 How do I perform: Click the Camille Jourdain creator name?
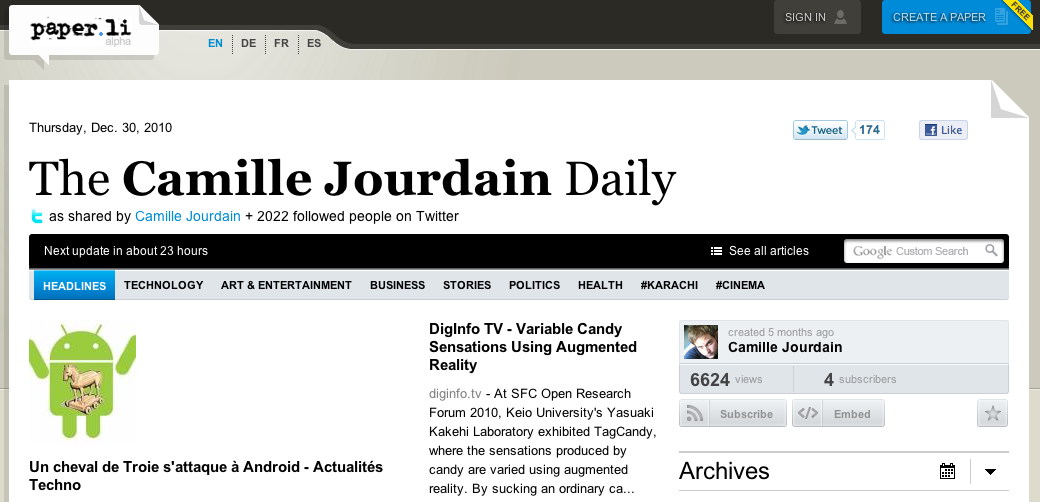pos(785,347)
